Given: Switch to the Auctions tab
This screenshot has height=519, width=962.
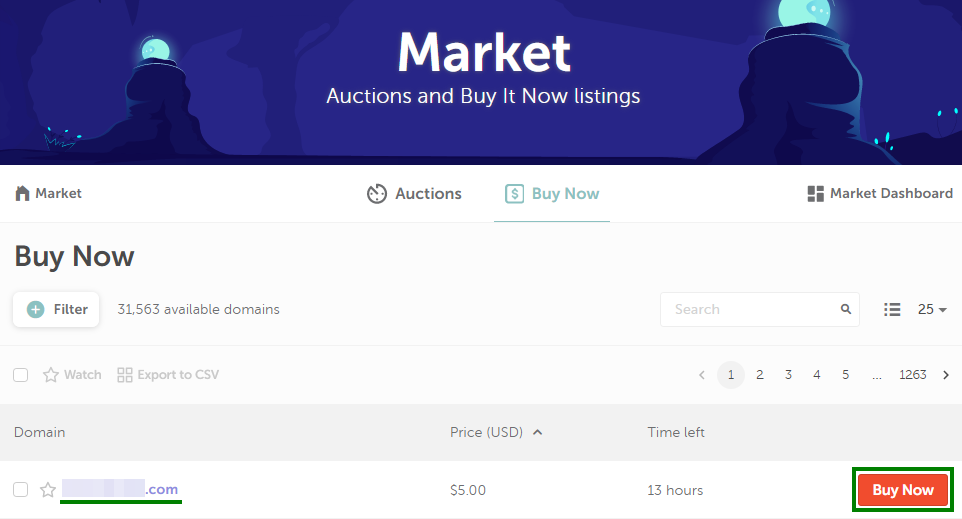Looking at the screenshot, I should point(414,194).
